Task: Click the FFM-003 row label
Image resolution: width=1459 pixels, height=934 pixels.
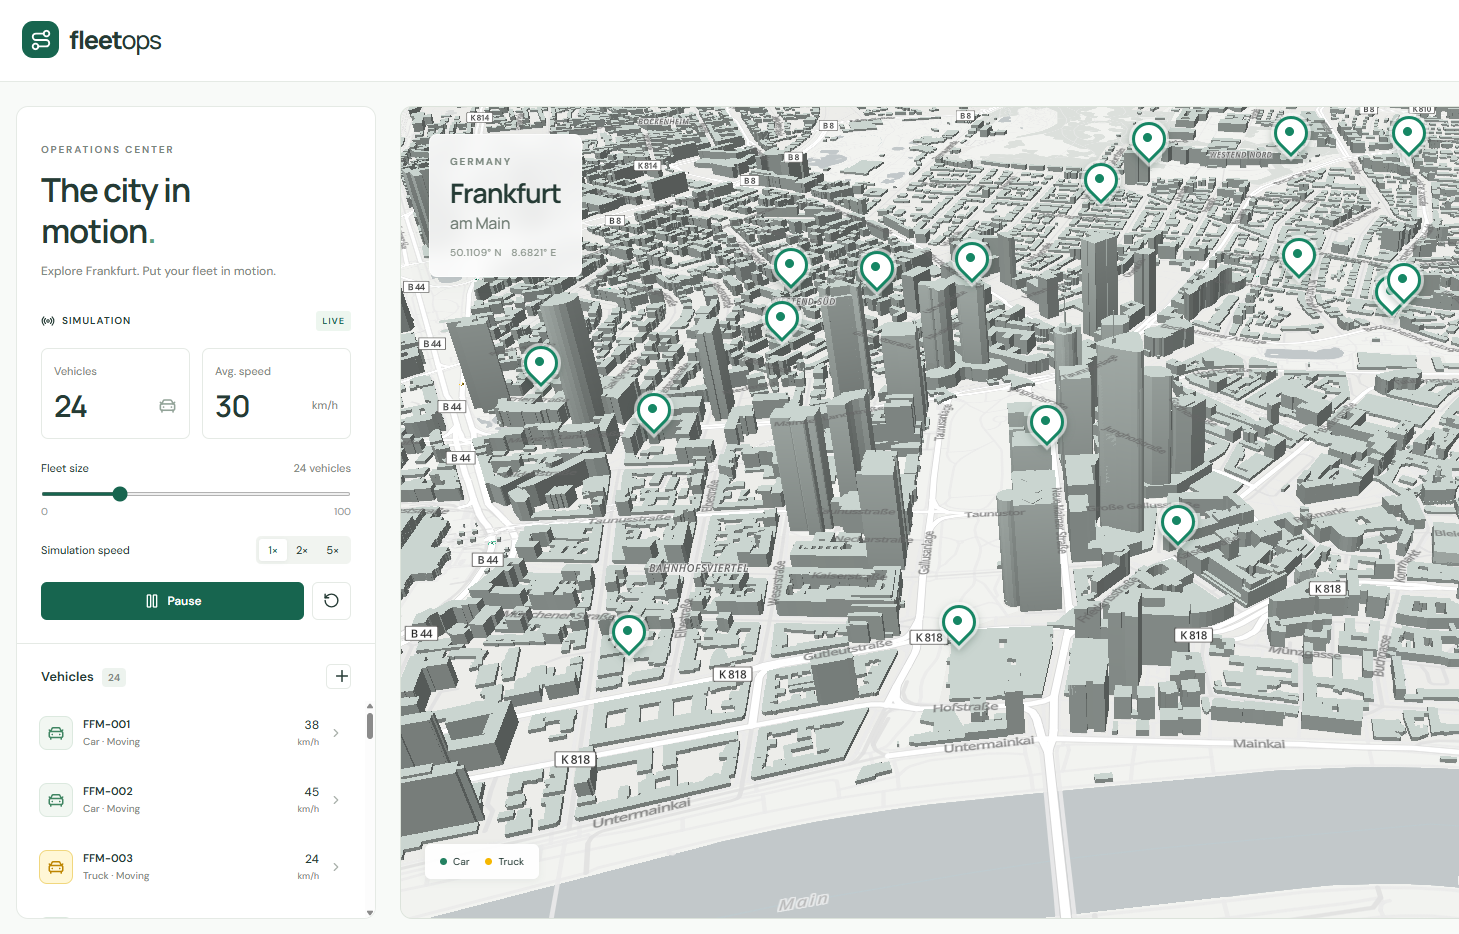Action: 108,858
